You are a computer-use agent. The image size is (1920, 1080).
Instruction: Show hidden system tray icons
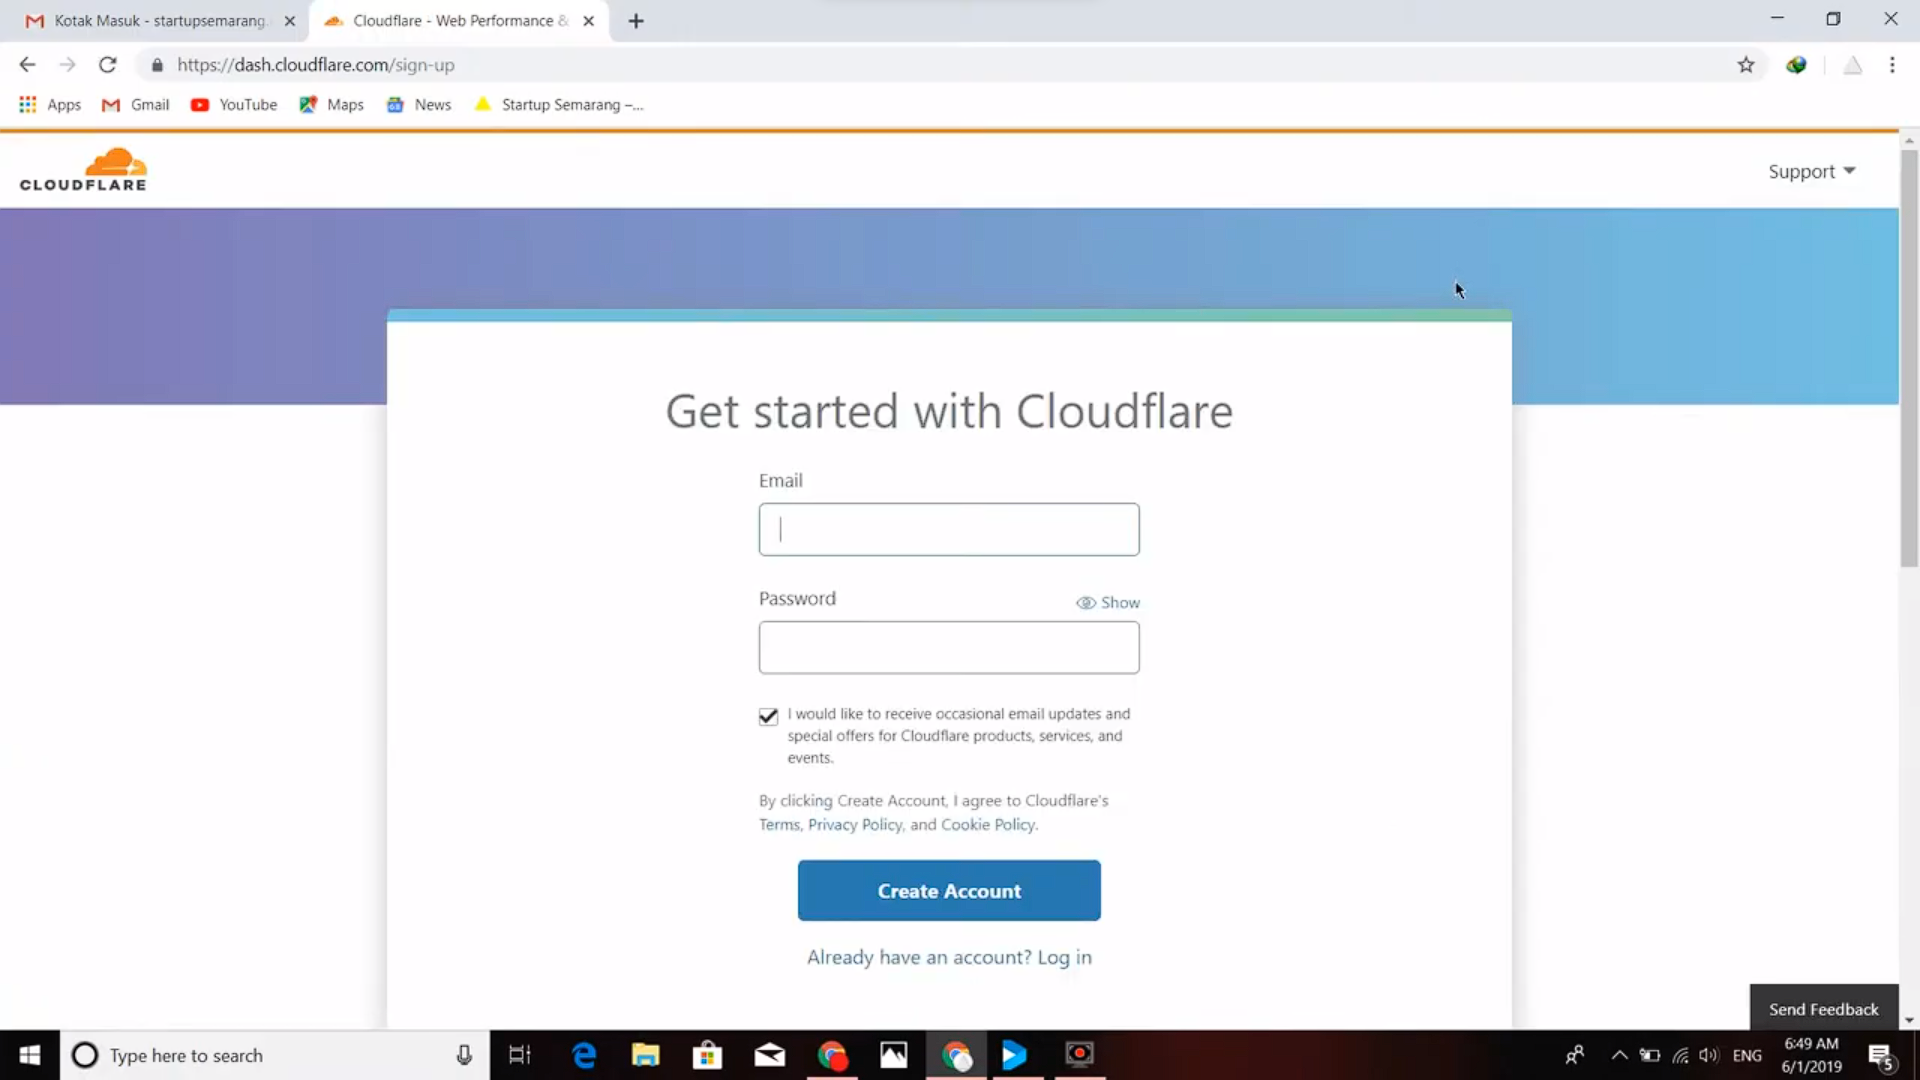1619,1055
